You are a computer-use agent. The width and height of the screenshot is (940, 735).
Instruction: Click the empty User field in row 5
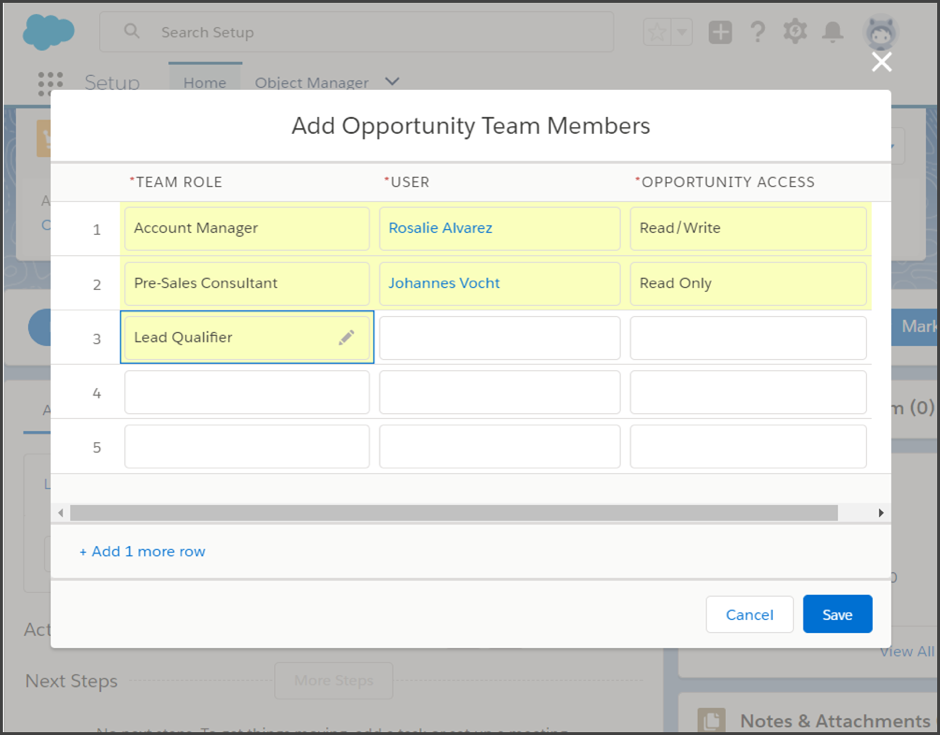tap(499, 447)
